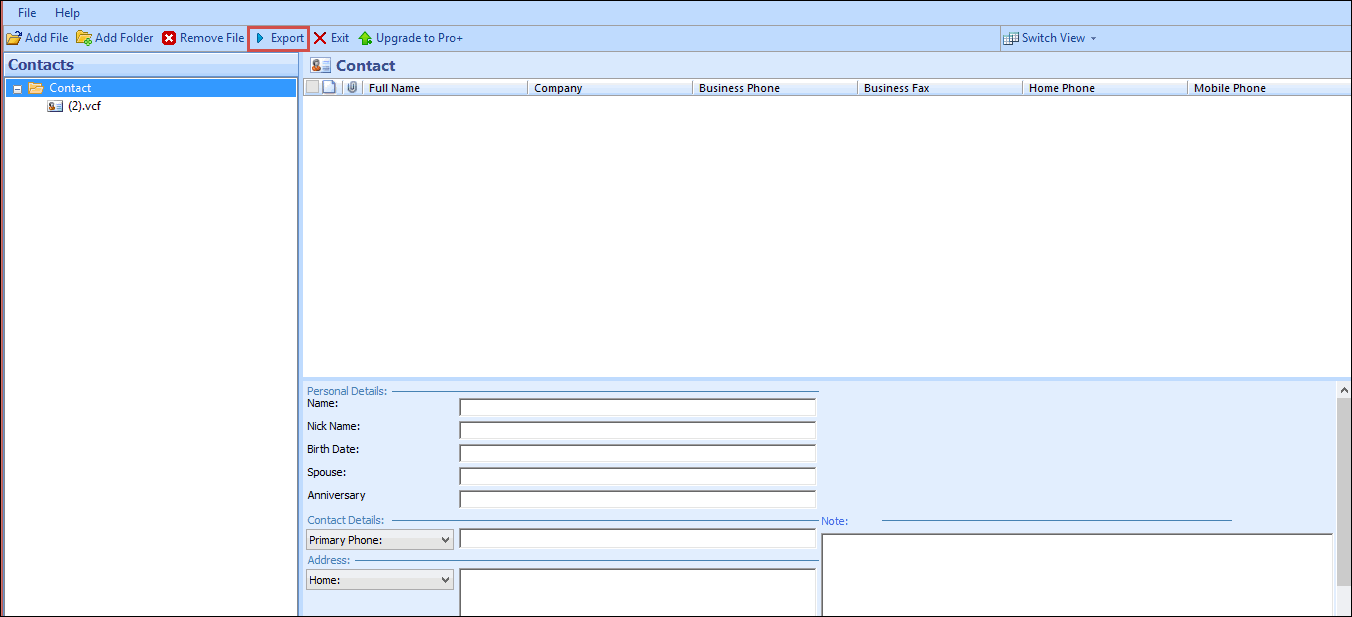This screenshot has width=1352, height=617.
Task: Sort by Business Phone column
Action: (x=775, y=88)
